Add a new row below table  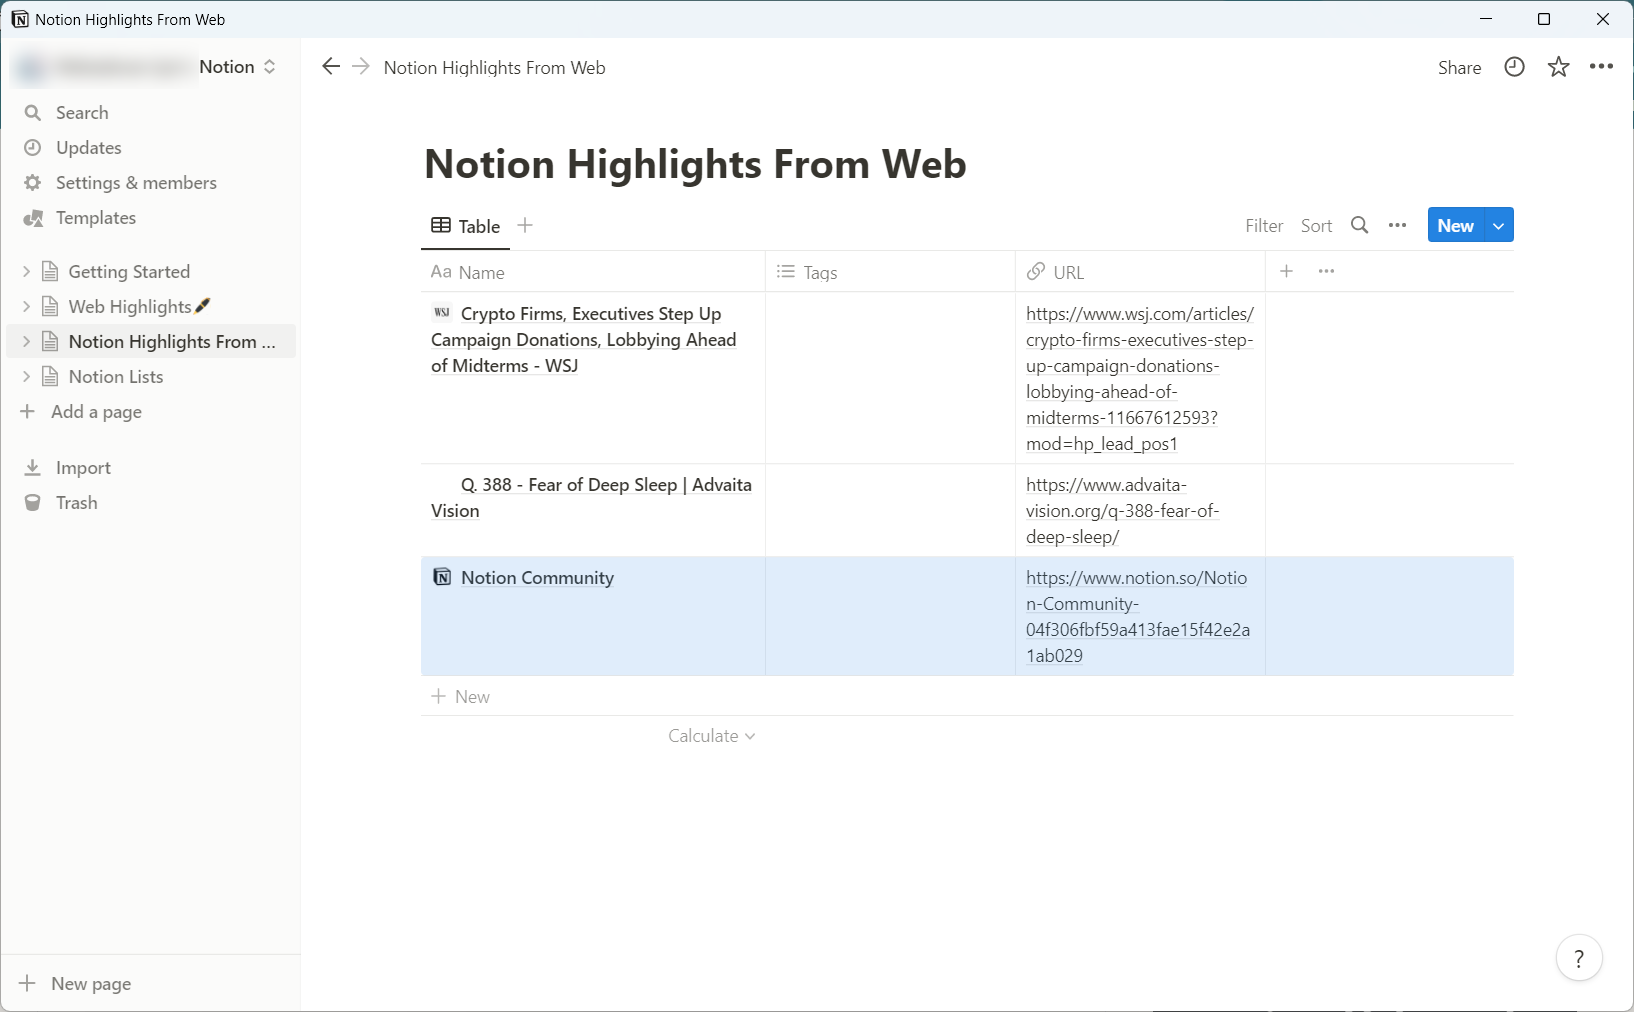[967, 697]
